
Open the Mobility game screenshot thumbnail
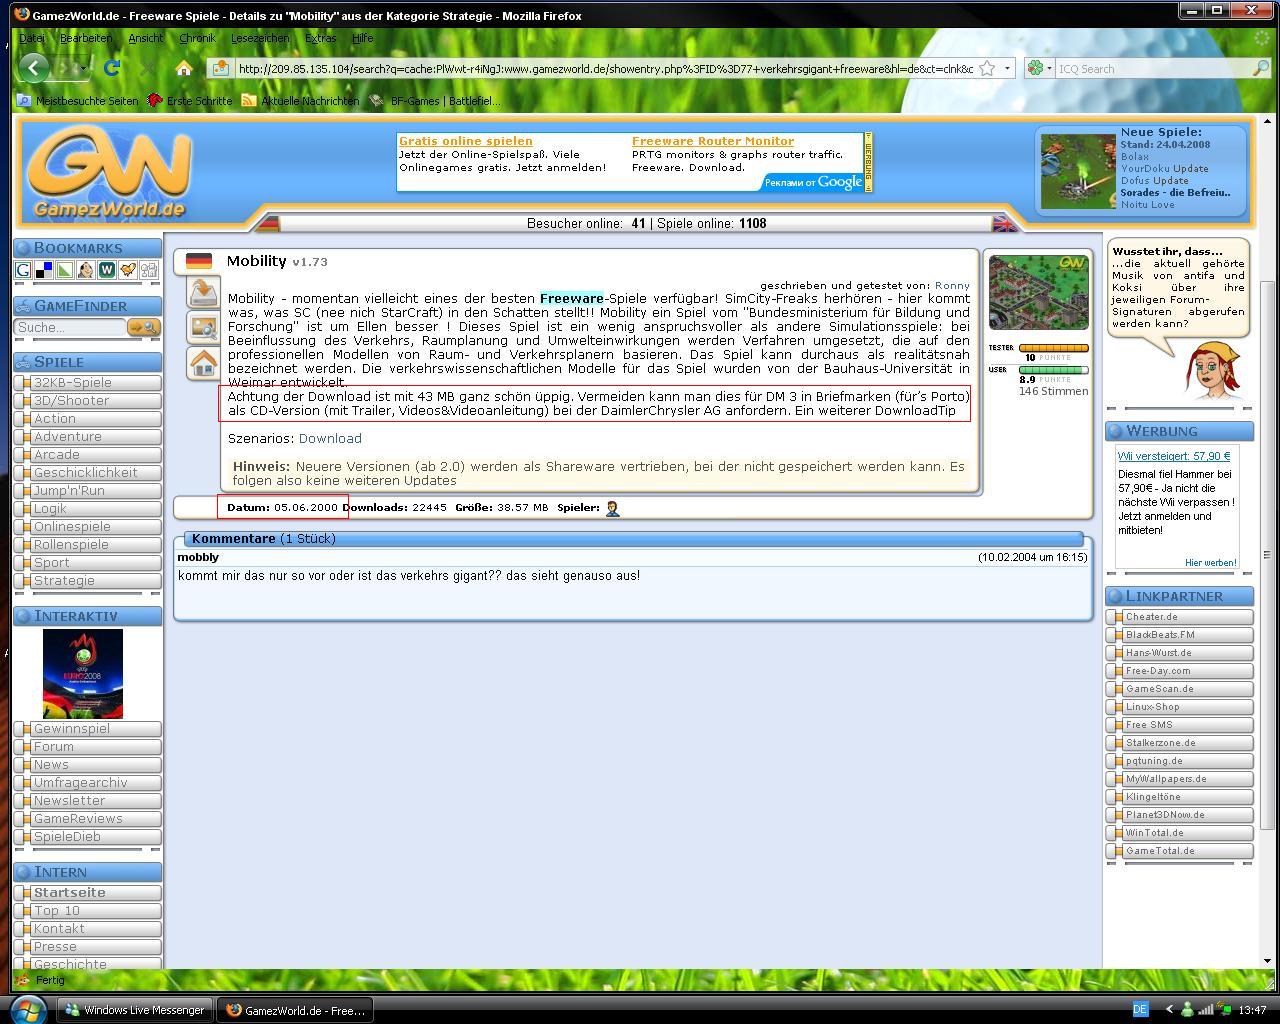pyautogui.click(x=1039, y=292)
